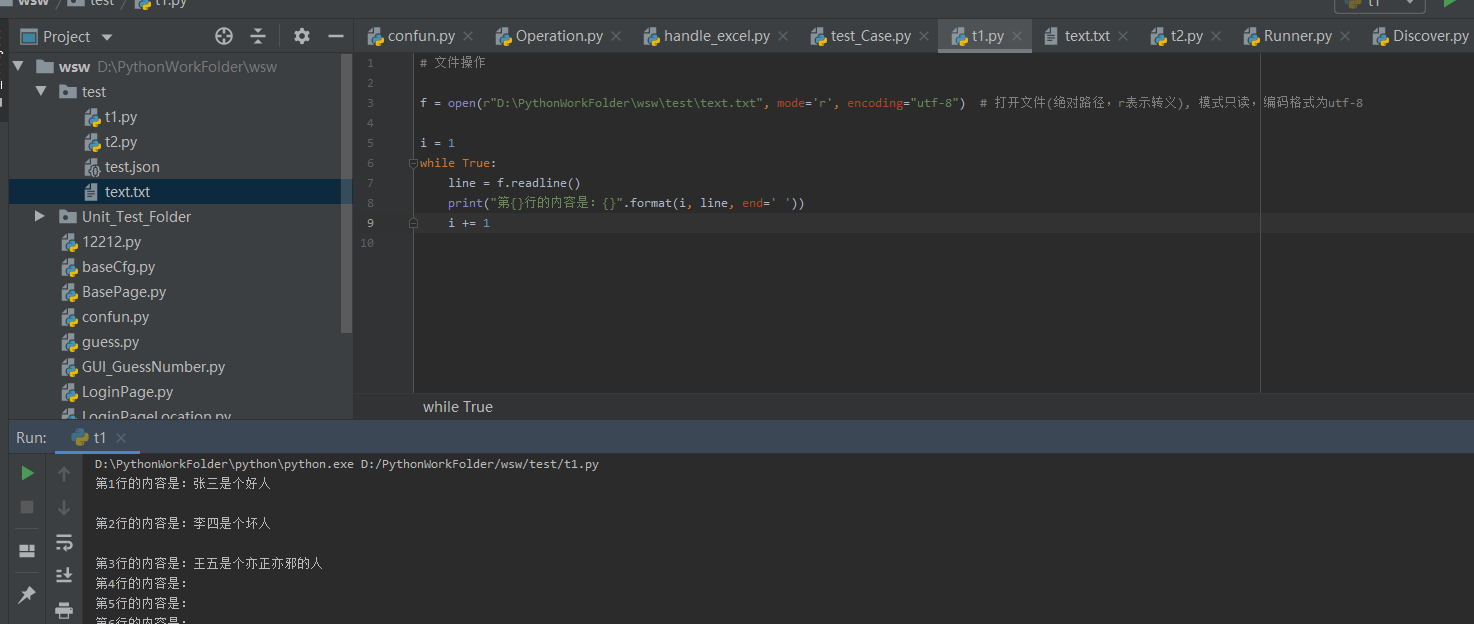Close the t1.py editor tab

tap(1017, 36)
